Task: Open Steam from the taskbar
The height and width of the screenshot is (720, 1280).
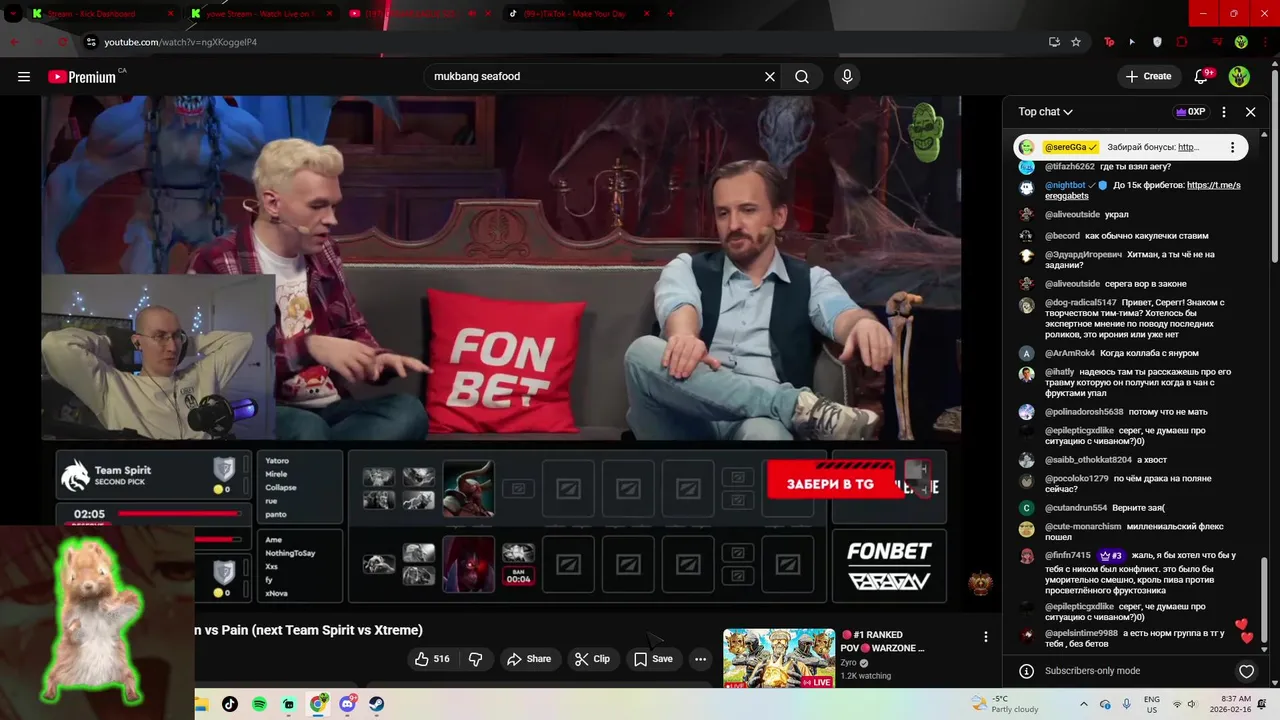Action: (x=377, y=704)
